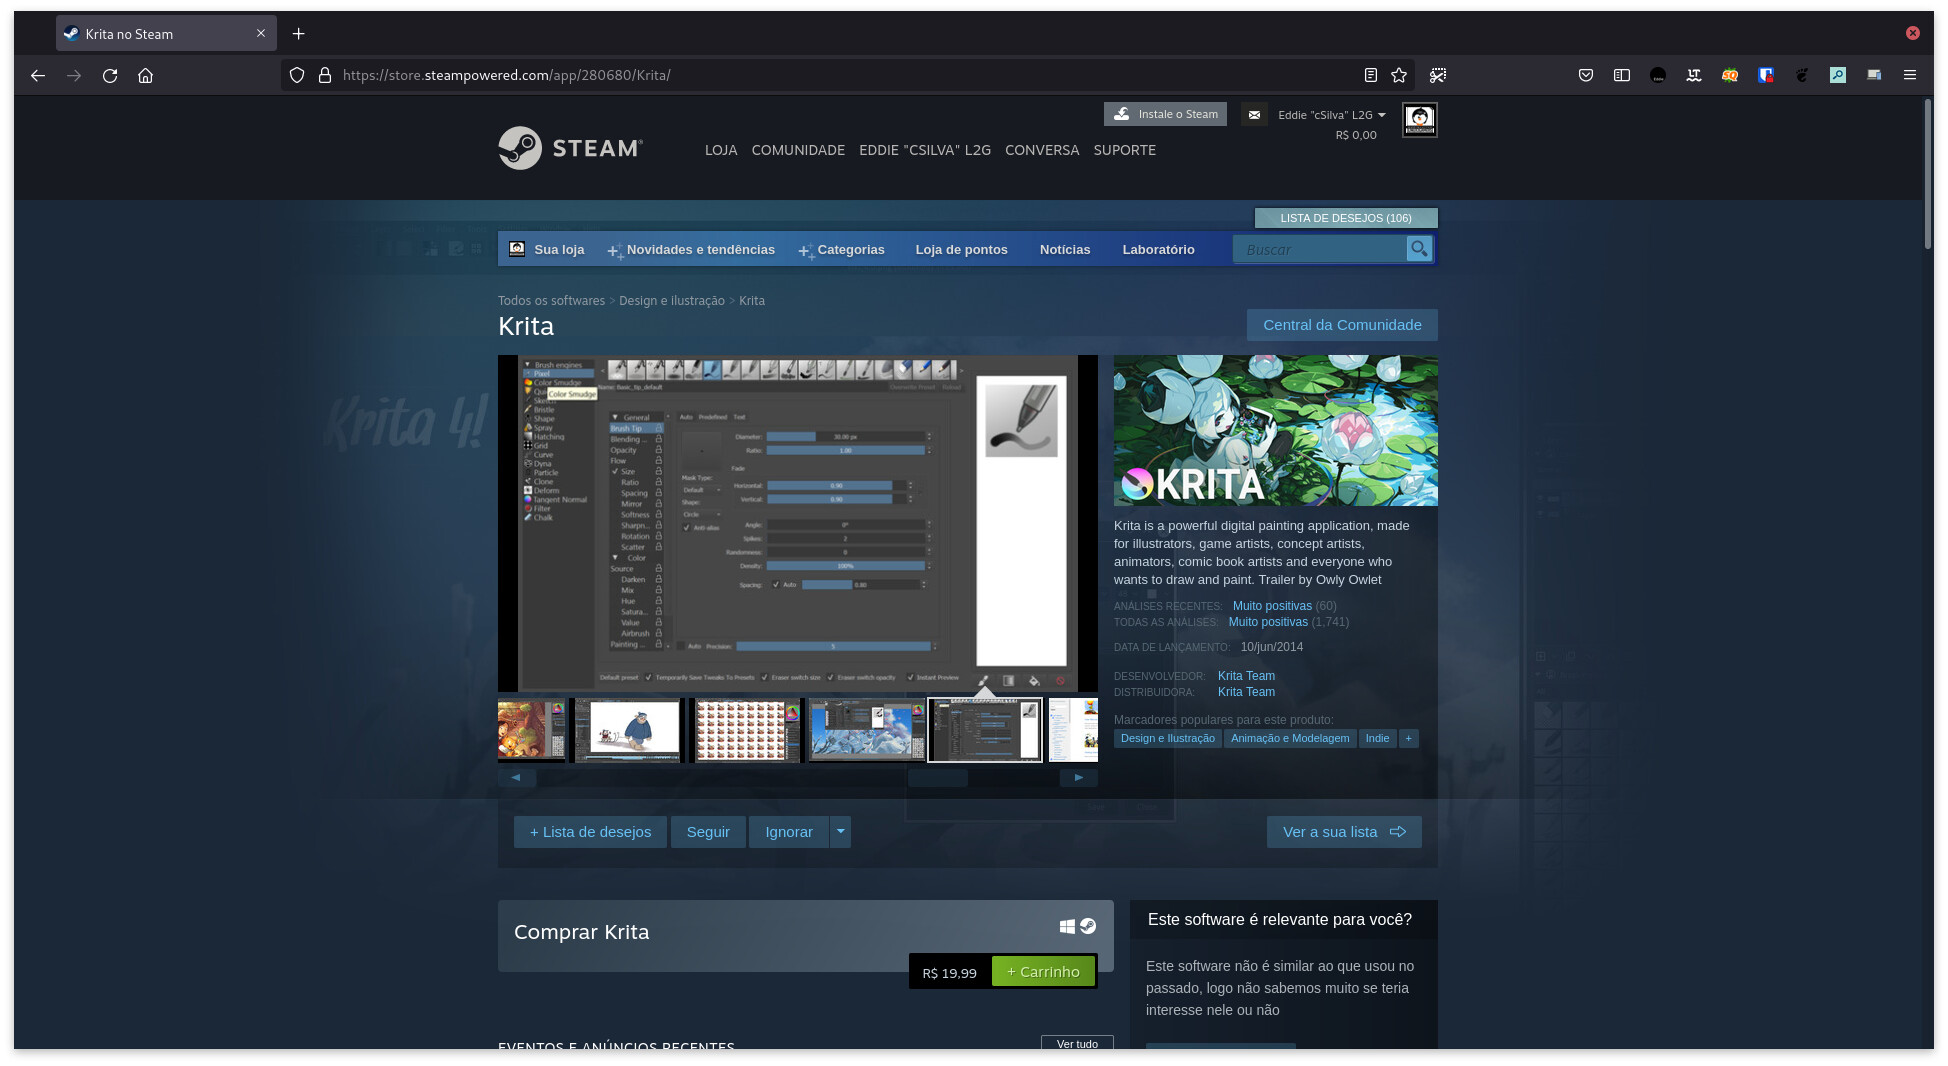Select the snowy mountain screenshot thumbnail

pyautogui.click(x=867, y=730)
